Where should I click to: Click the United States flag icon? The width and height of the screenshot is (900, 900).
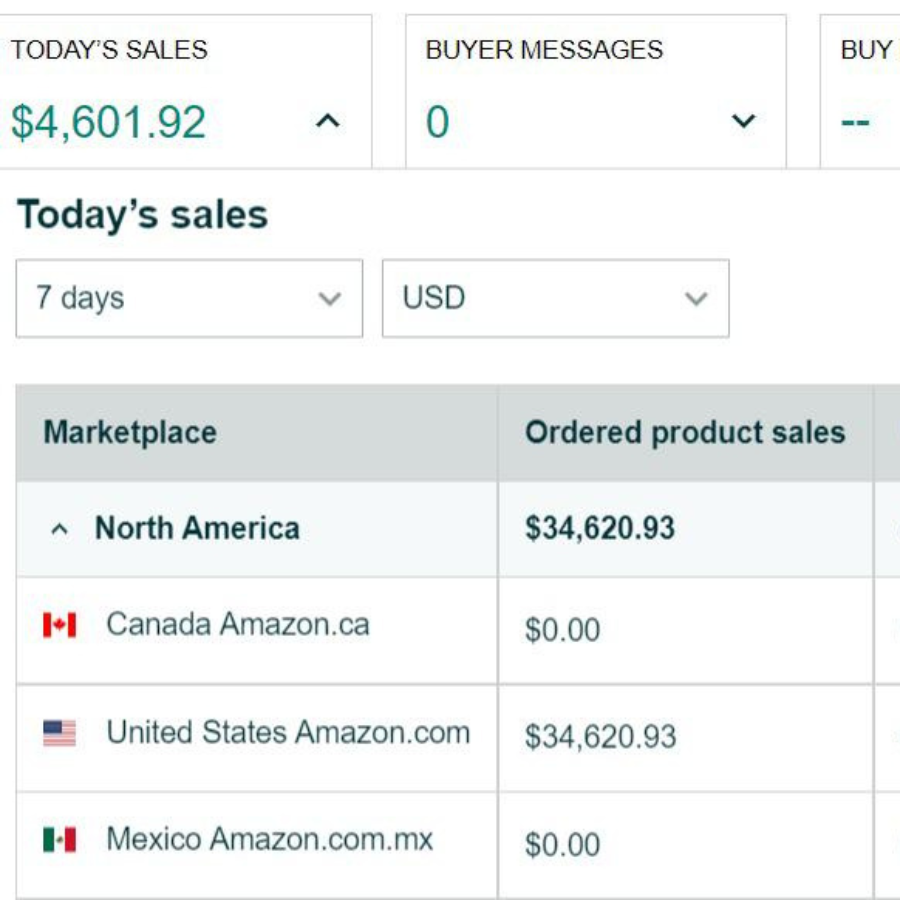click(x=60, y=733)
